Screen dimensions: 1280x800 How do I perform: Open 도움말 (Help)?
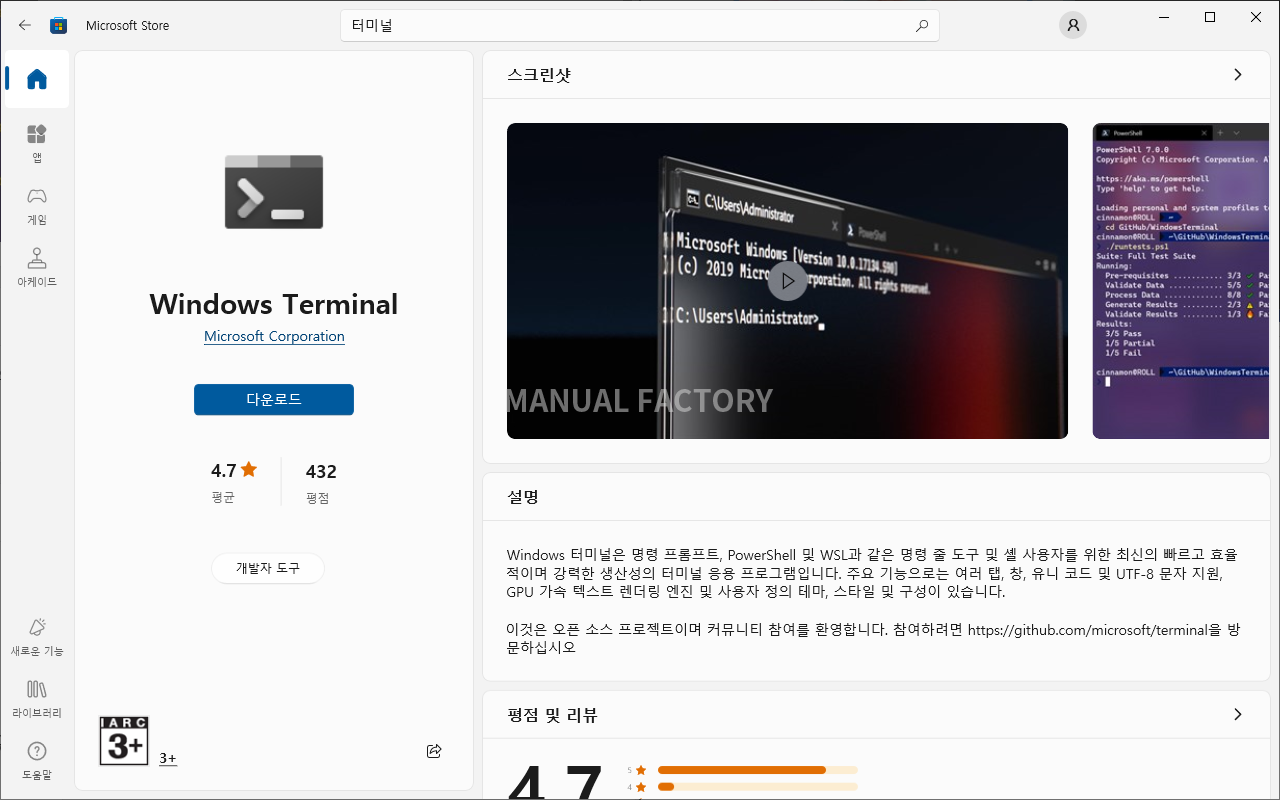(x=37, y=761)
